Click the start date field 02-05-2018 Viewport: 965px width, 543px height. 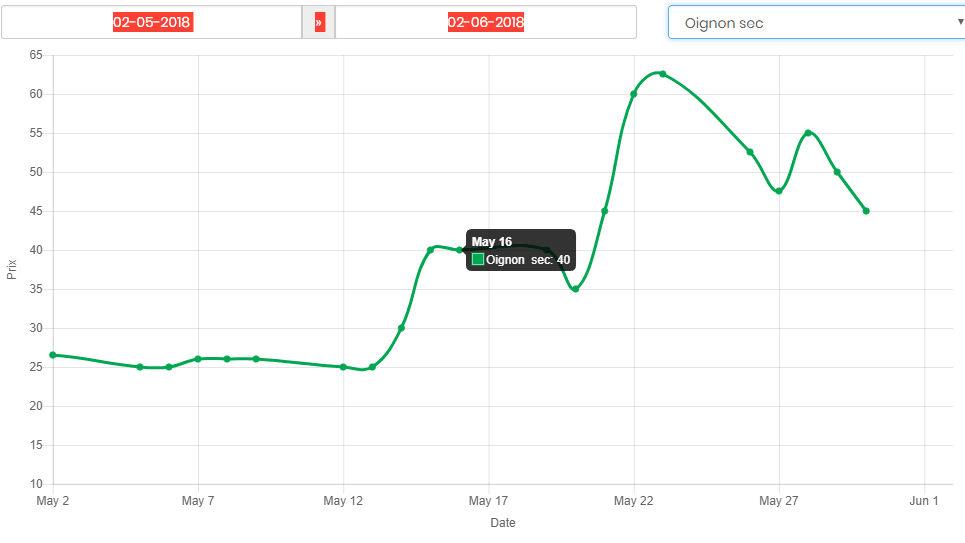pos(152,22)
